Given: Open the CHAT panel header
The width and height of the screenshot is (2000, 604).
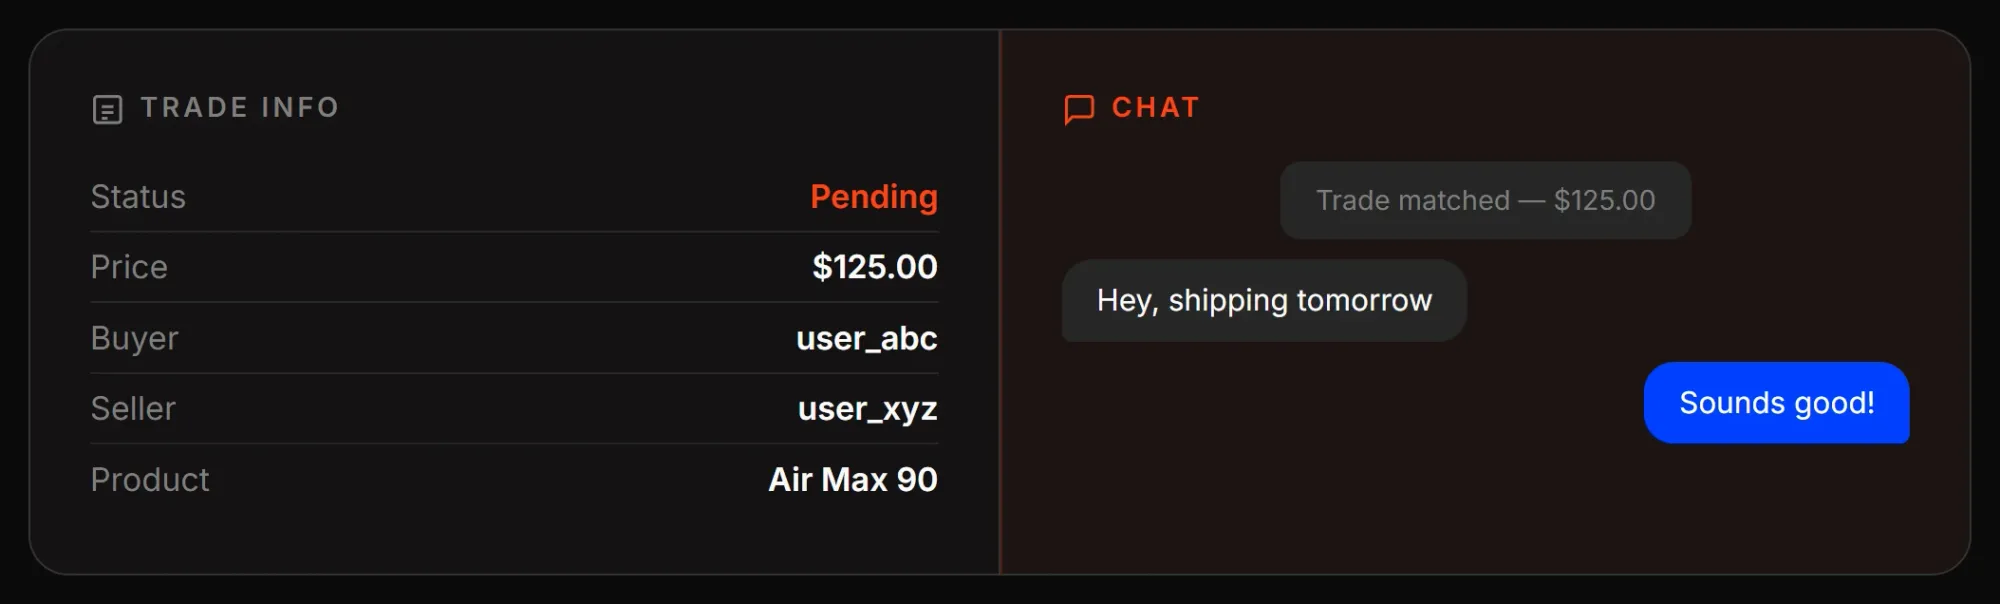Looking at the screenshot, I should click(x=1155, y=107).
